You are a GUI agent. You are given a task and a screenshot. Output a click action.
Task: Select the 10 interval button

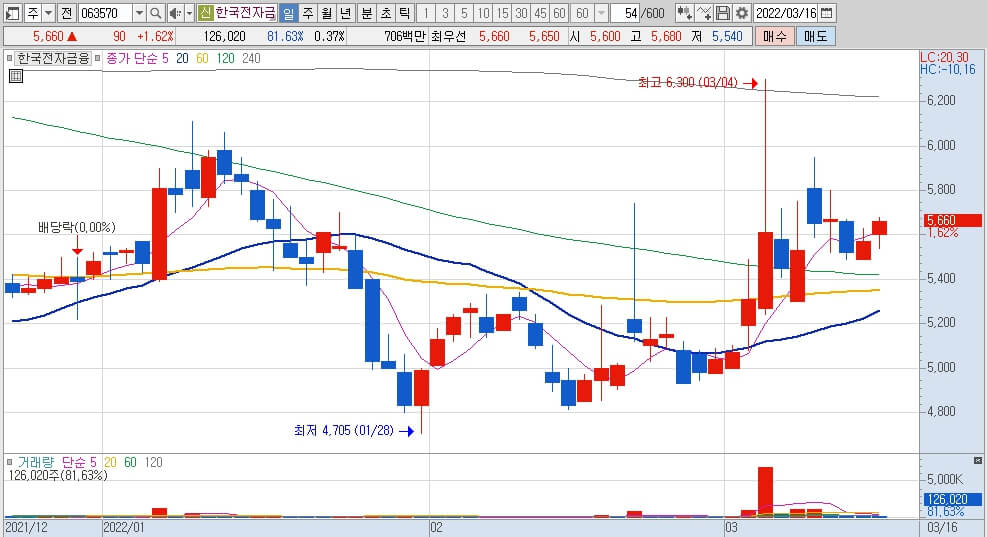(x=483, y=13)
